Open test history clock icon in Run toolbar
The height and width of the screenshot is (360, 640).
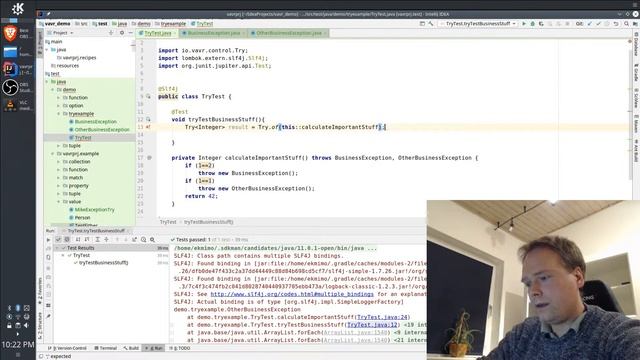[x=143, y=240]
